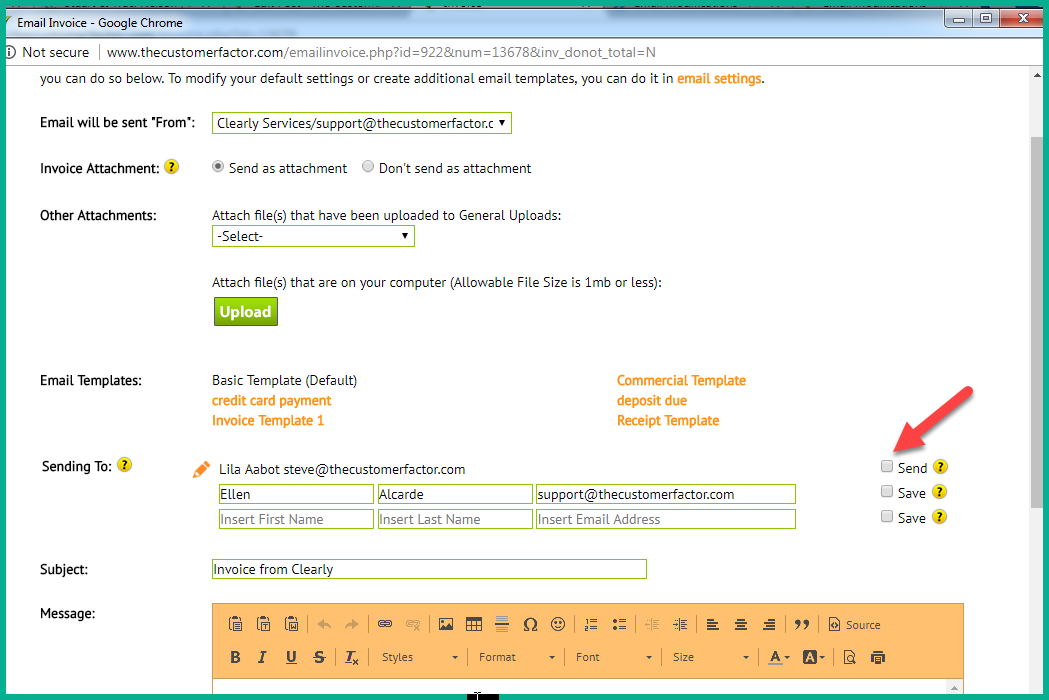Click the last name field containing Alcarde
The width and height of the screenshot is (1049, 700).
point(455,494)
